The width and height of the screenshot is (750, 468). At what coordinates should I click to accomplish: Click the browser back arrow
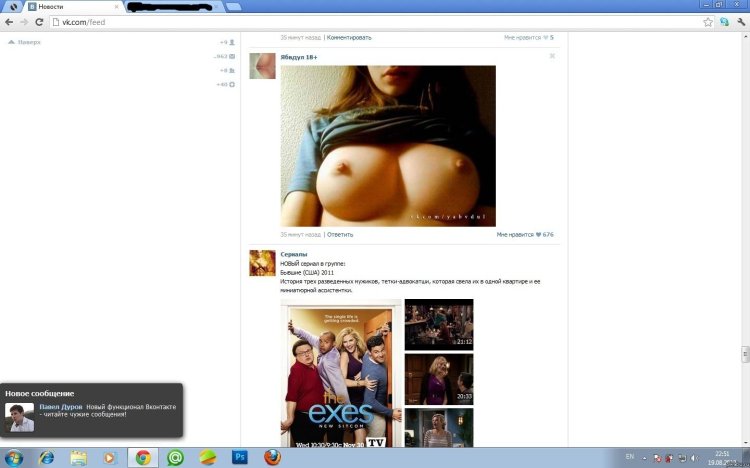point(8,21)
